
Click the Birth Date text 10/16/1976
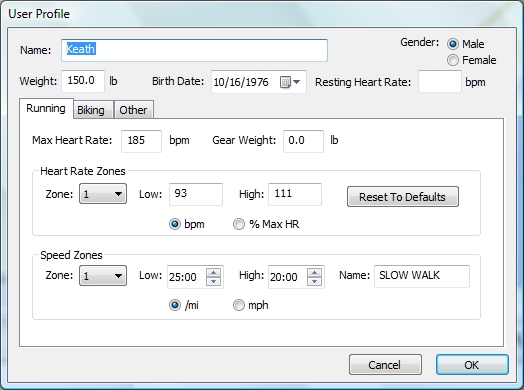[x=241, y=82]
